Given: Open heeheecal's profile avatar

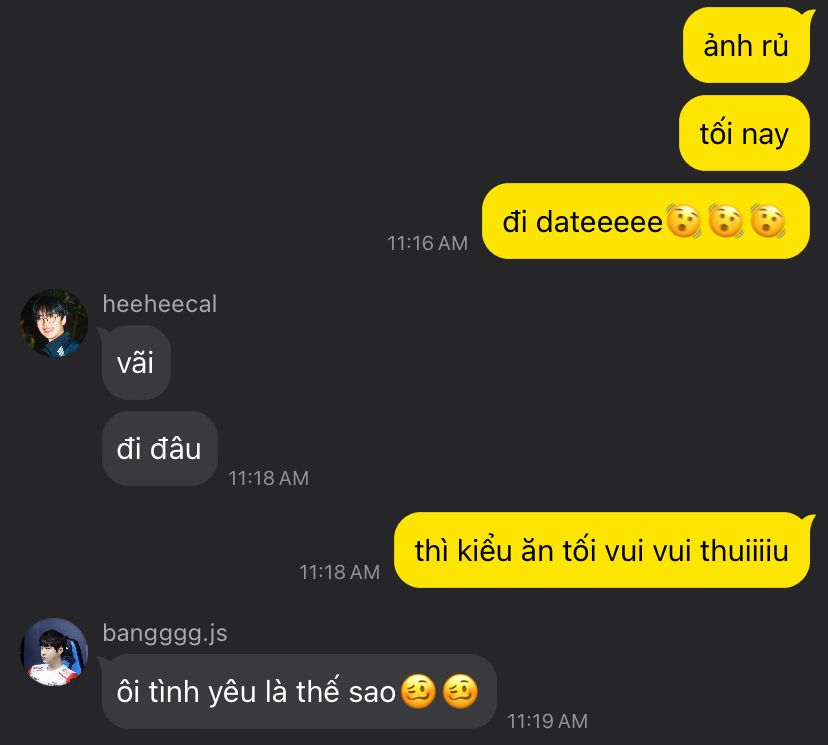Looking at the screenshot, I should 54,323.
